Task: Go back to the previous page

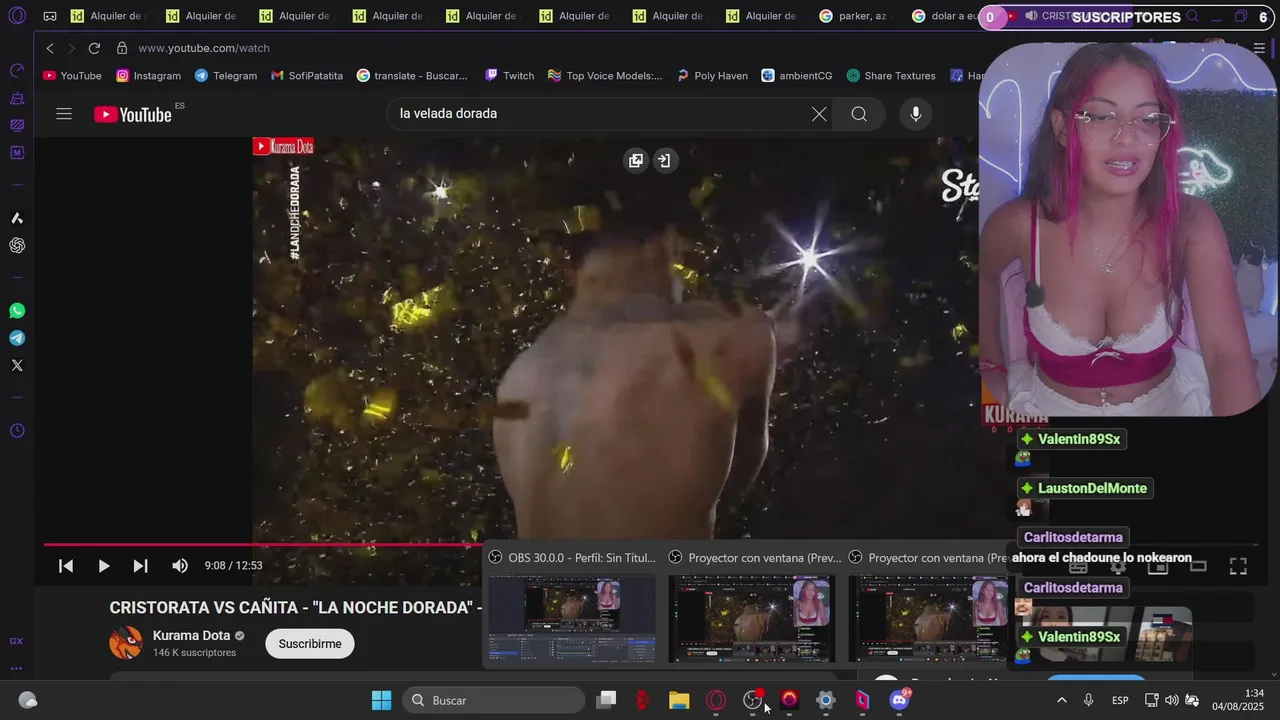Action: pos(50,48)
